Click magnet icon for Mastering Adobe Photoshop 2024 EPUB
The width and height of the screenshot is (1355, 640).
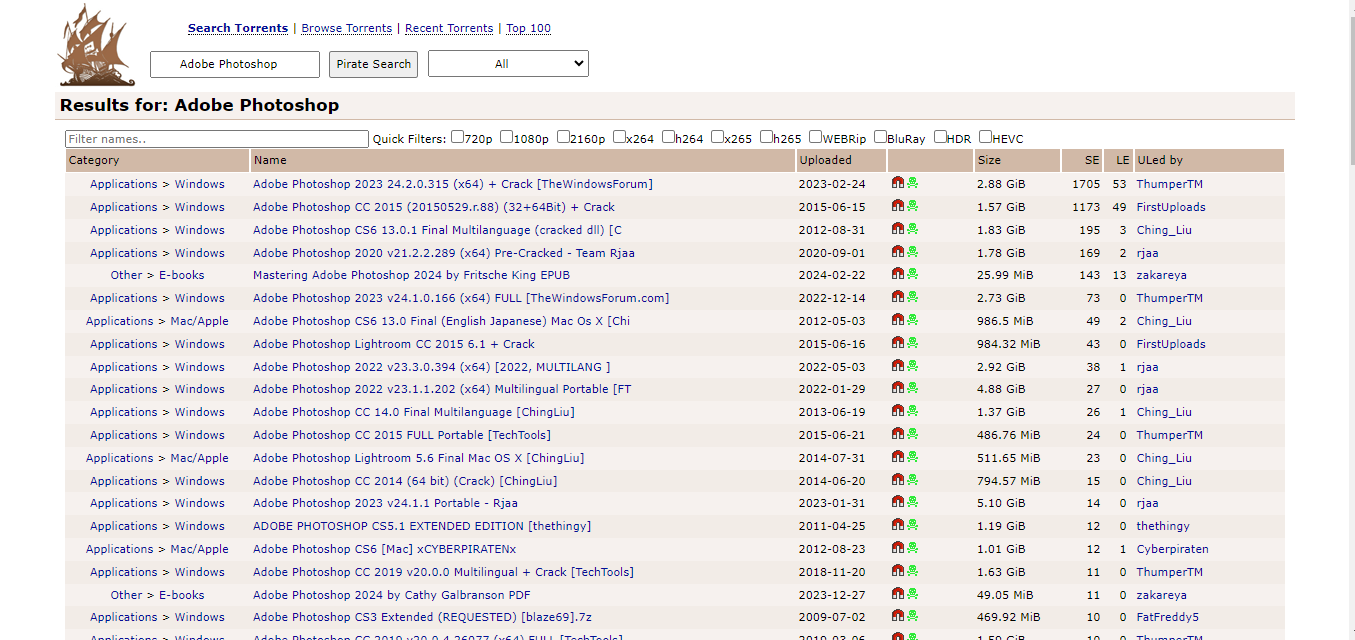(898, 274)
